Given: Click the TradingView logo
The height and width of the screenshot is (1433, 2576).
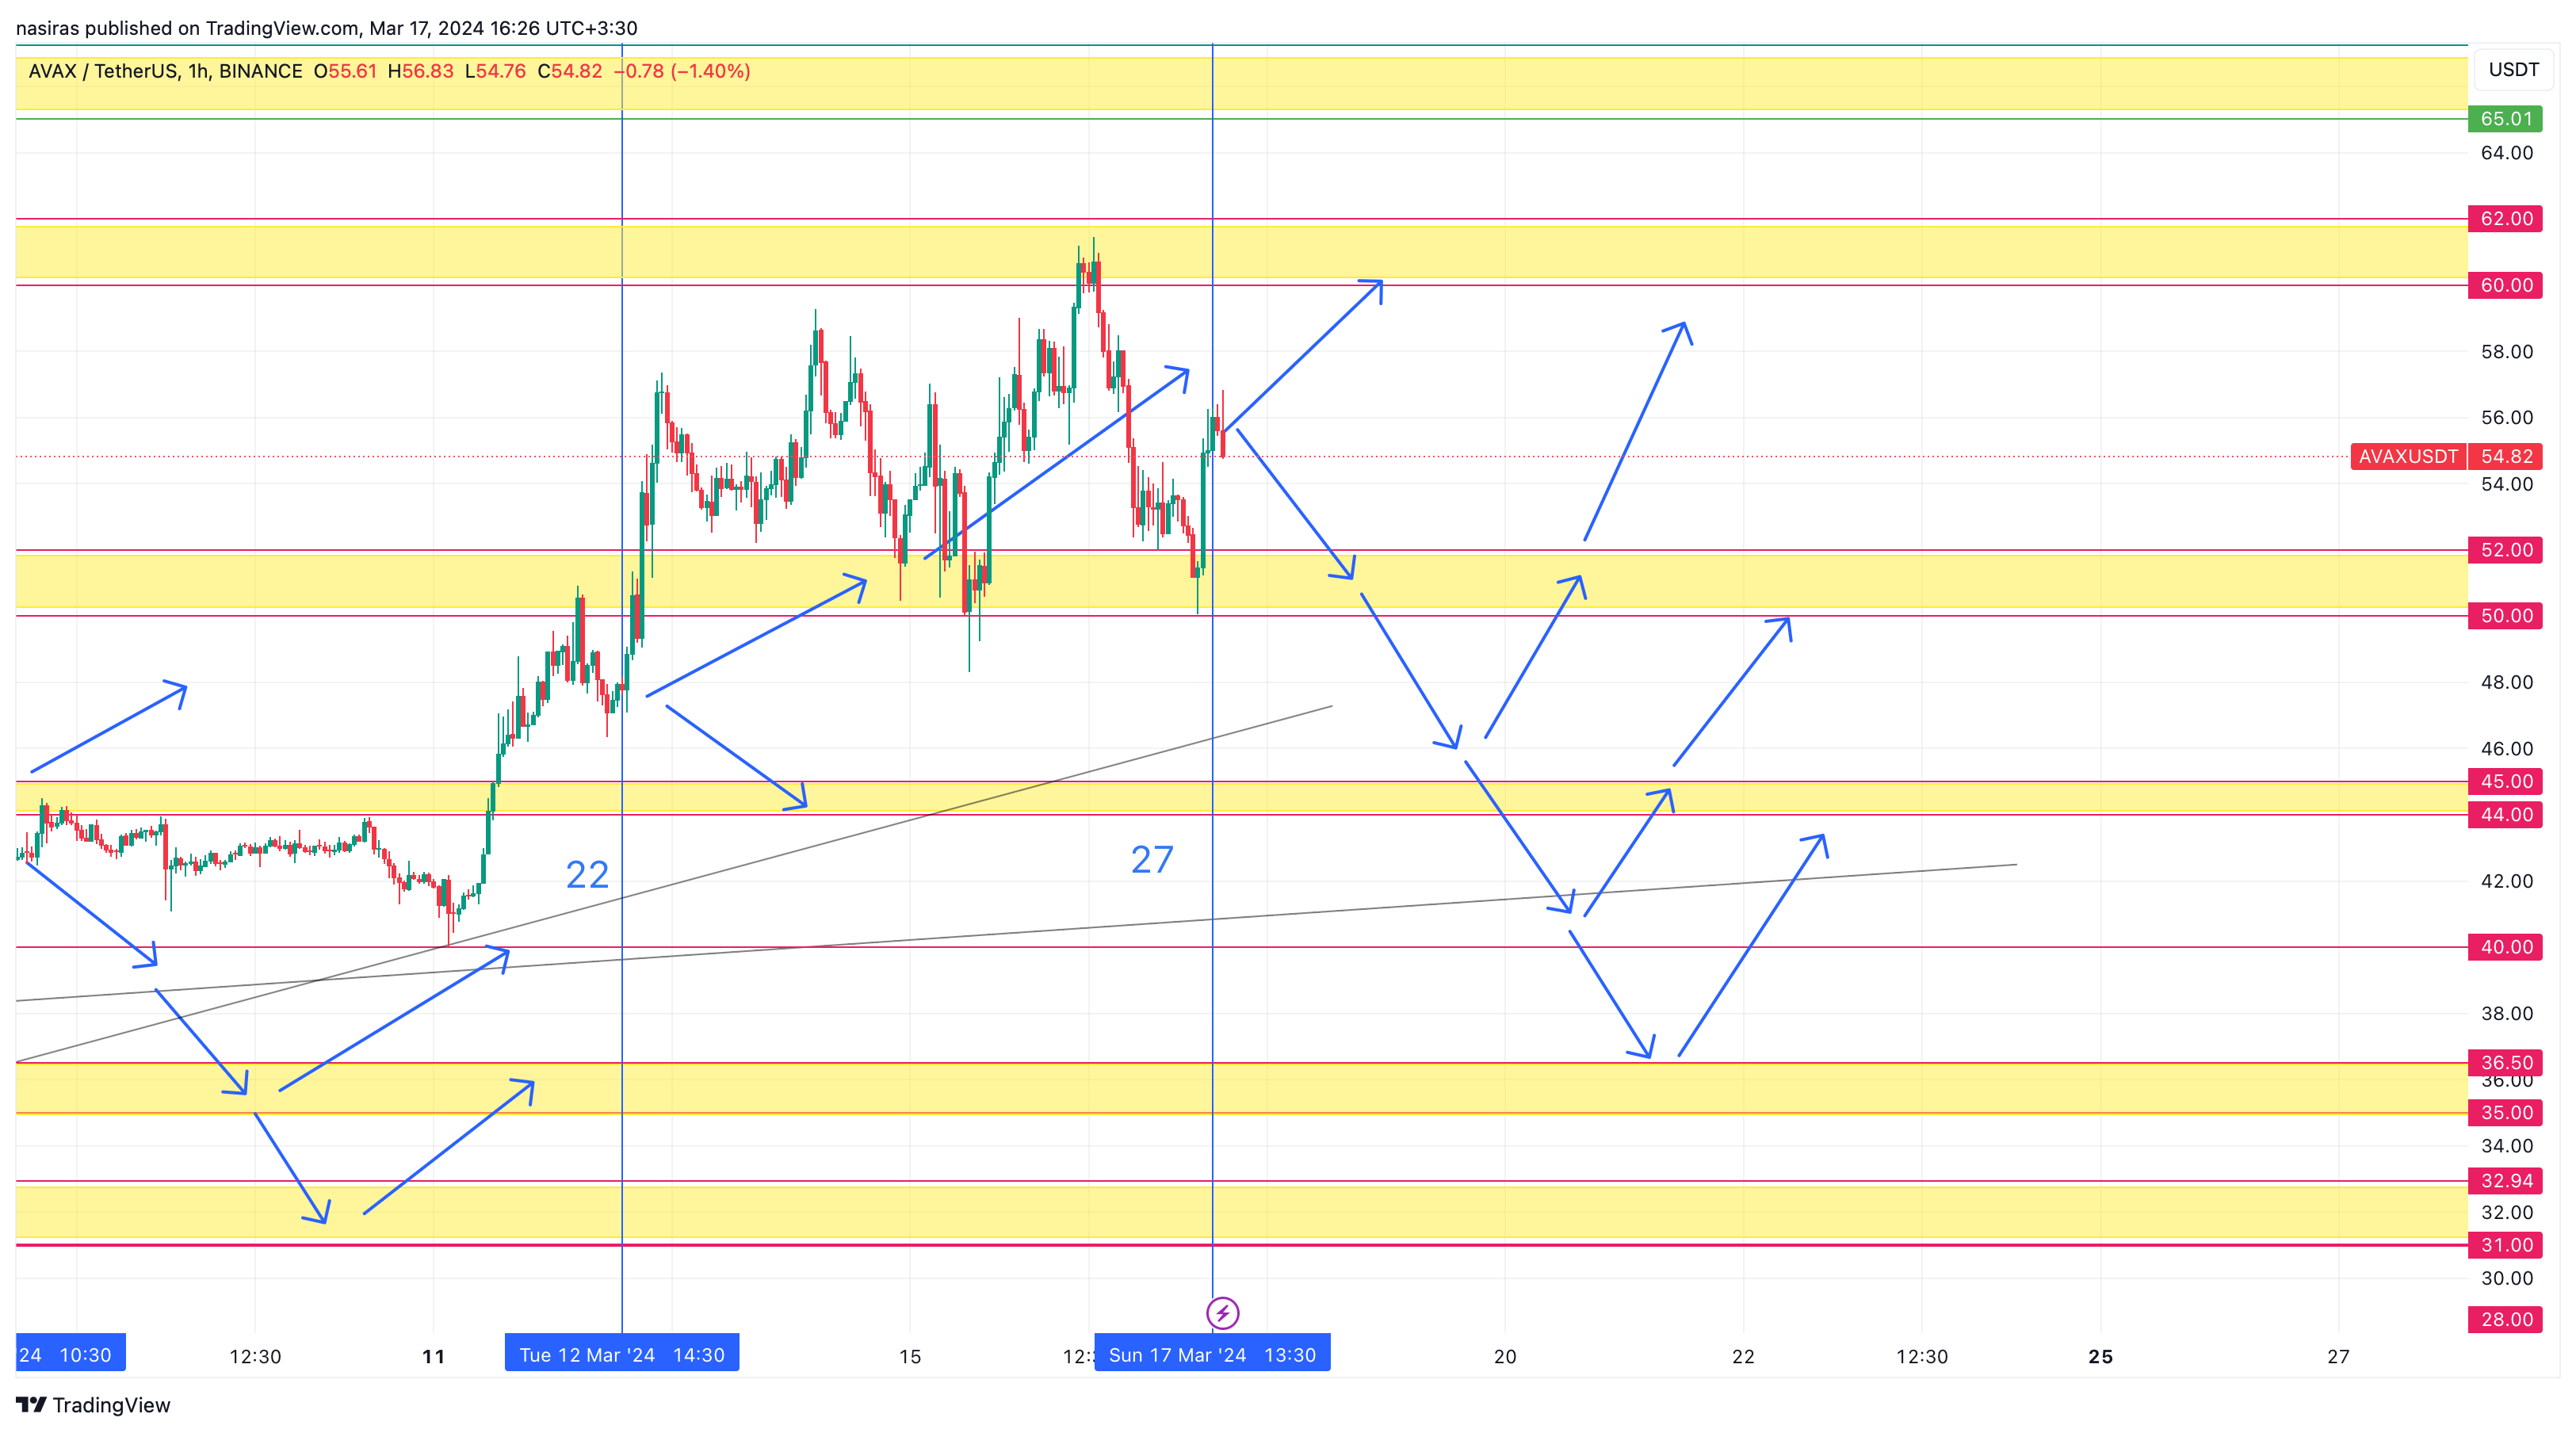Looking at the screenshot, I should 94,1404.
